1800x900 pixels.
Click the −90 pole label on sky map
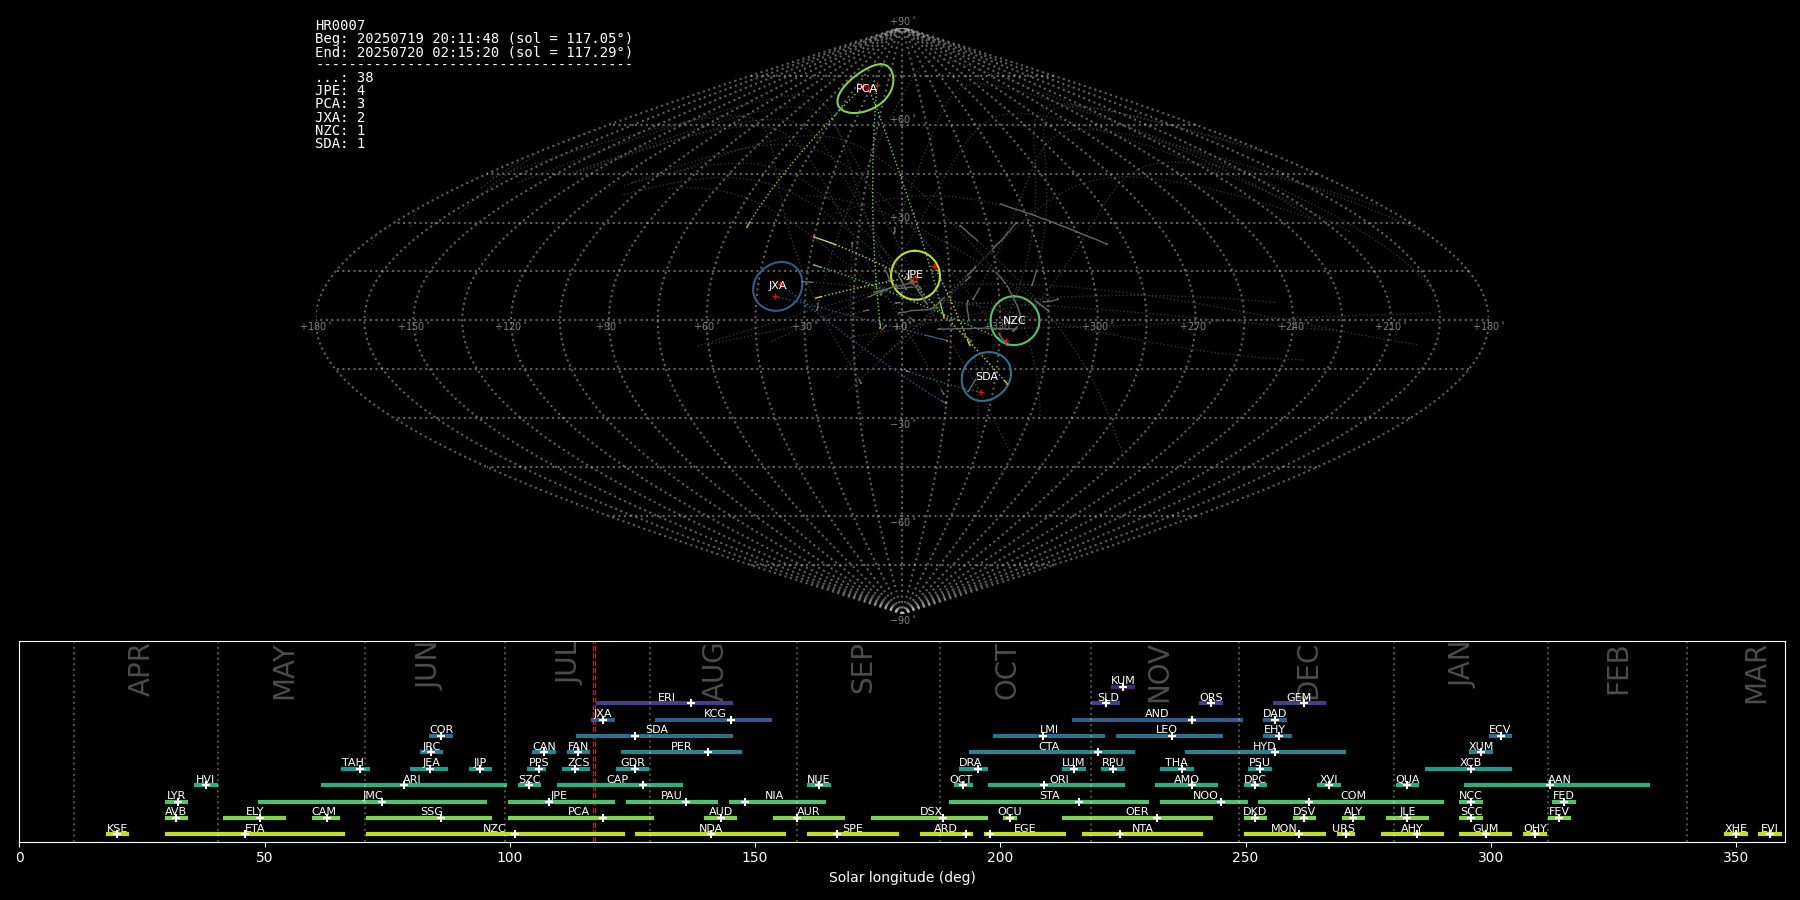902,620
